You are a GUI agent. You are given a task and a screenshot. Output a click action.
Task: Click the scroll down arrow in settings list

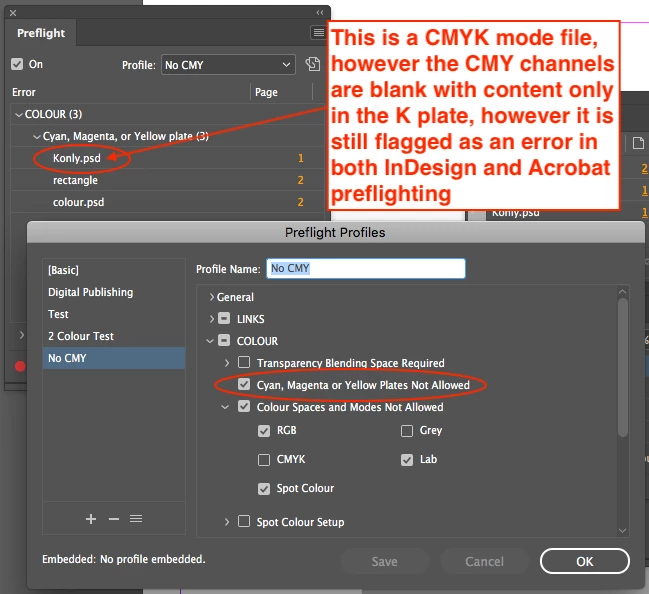click(623, 530)
